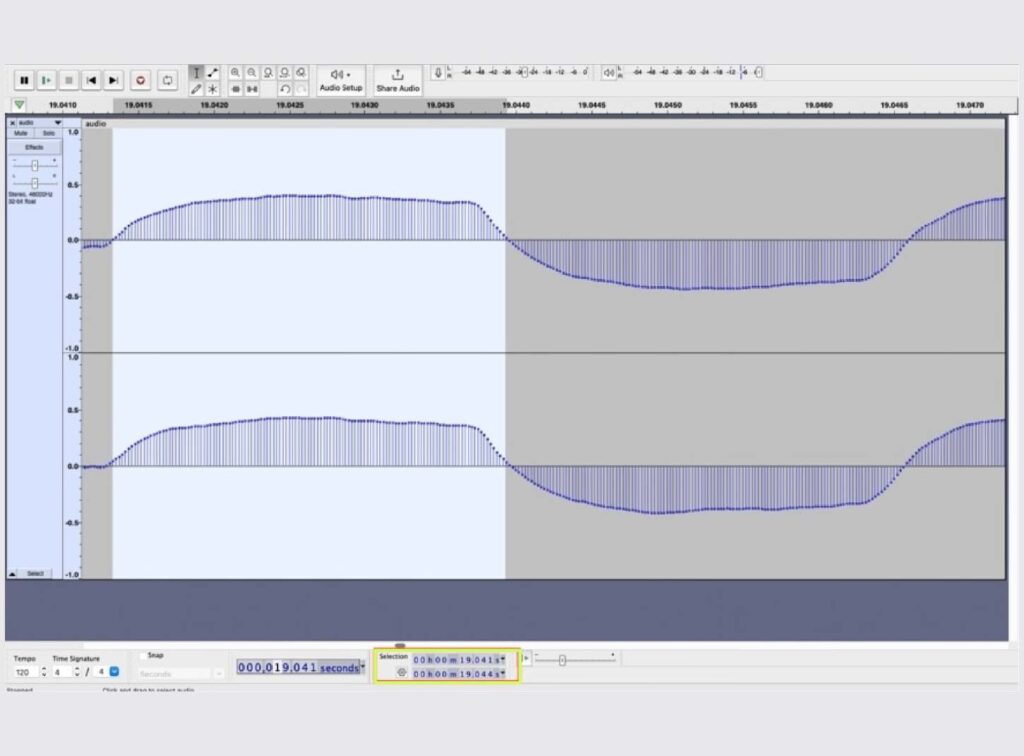The image size is (1024, 756).
Task: Click the green playhead triangle on the ruler
Action: pos(20,104)
